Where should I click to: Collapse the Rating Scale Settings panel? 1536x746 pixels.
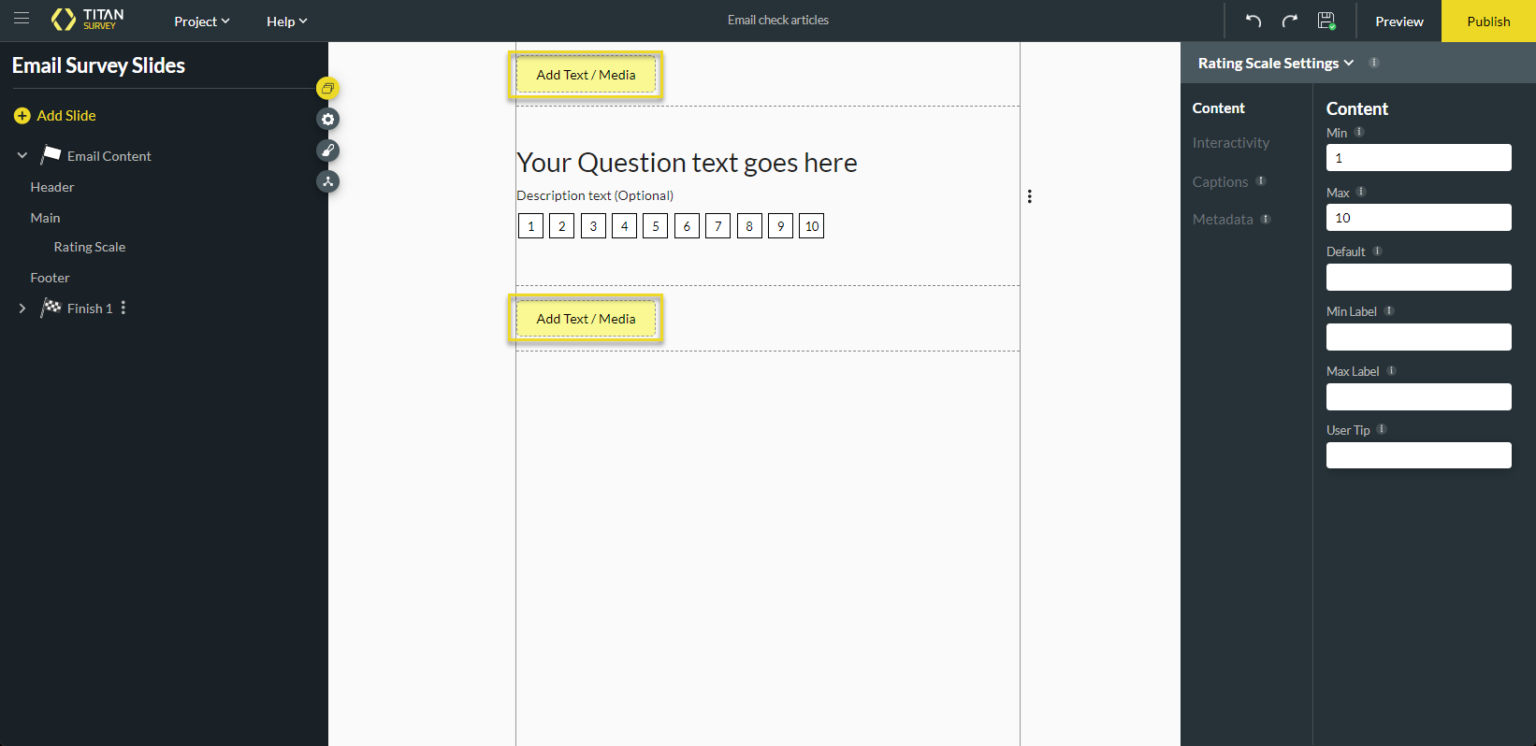point(1349,62)
